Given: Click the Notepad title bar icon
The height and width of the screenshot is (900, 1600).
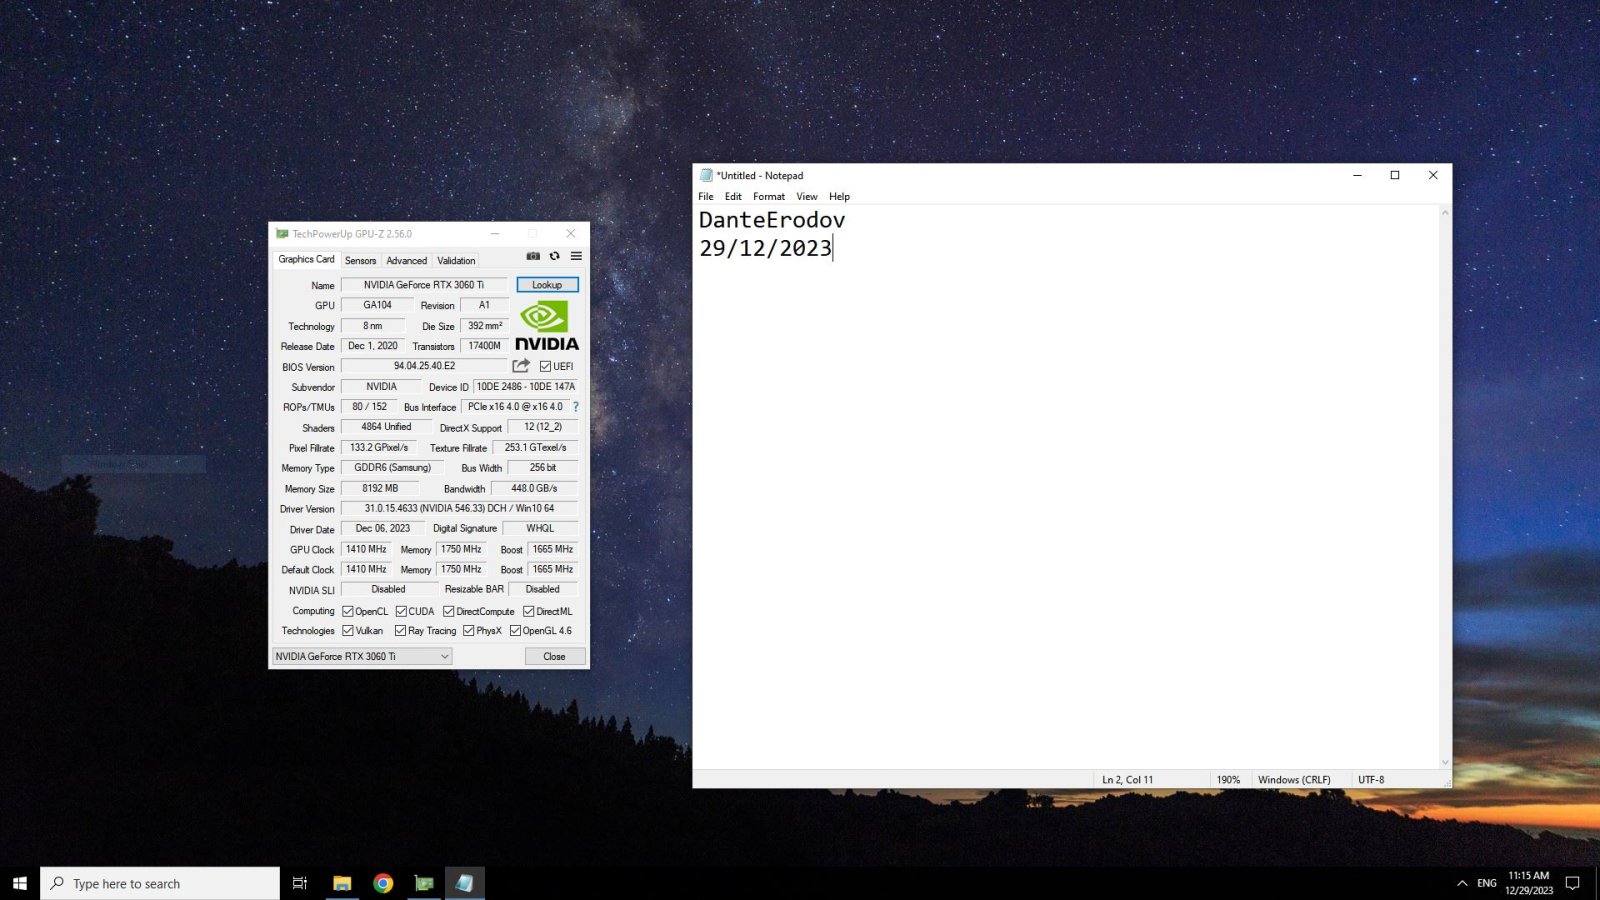Looking at the screenshot, I should (x=706, y=175).
